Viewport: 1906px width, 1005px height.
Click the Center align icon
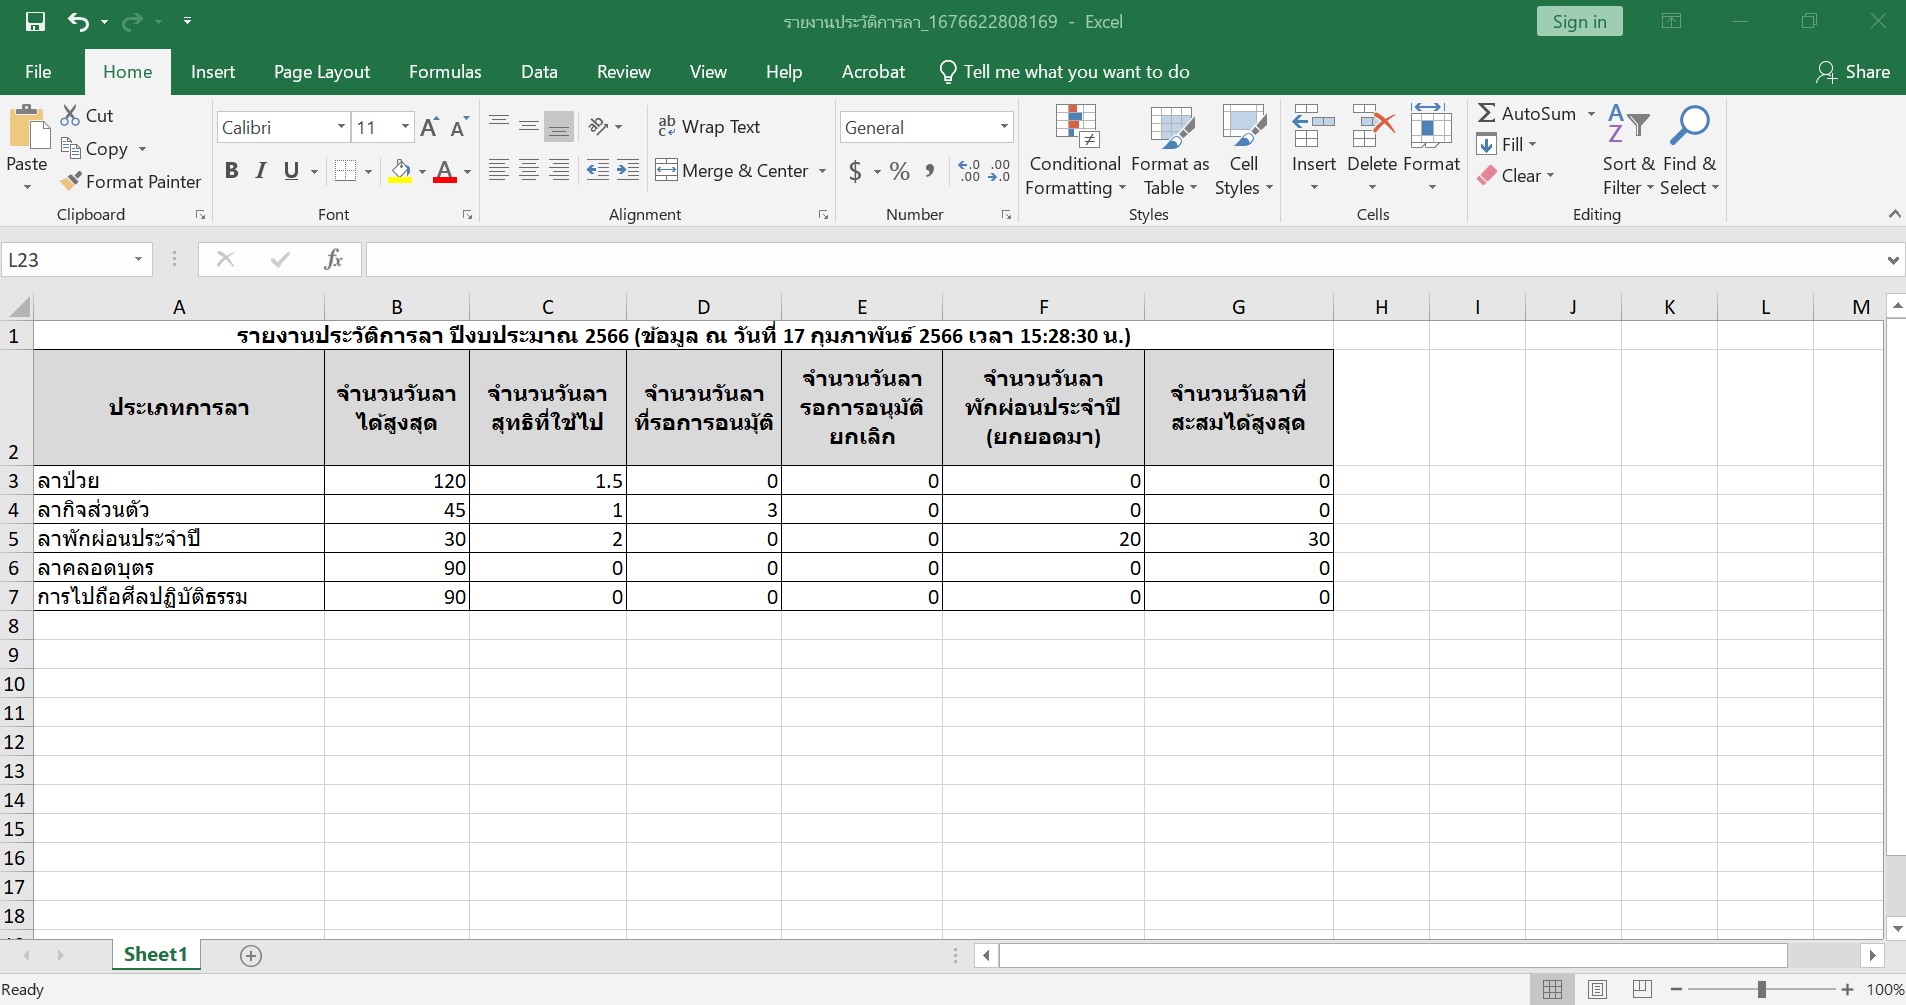529,171
